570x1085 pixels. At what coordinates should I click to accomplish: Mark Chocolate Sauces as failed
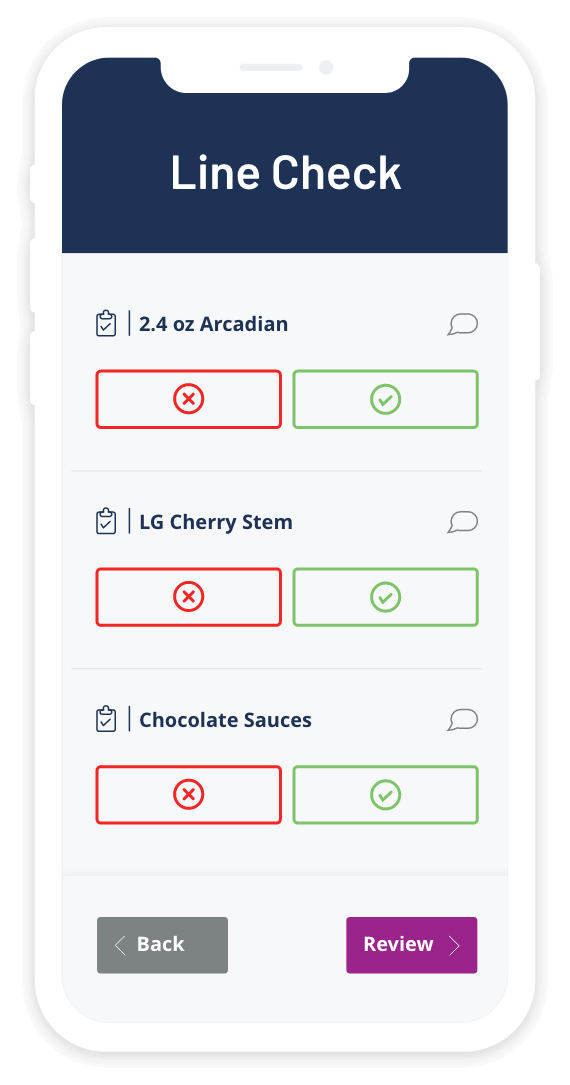pyautogui.click(x=188, y=795)
